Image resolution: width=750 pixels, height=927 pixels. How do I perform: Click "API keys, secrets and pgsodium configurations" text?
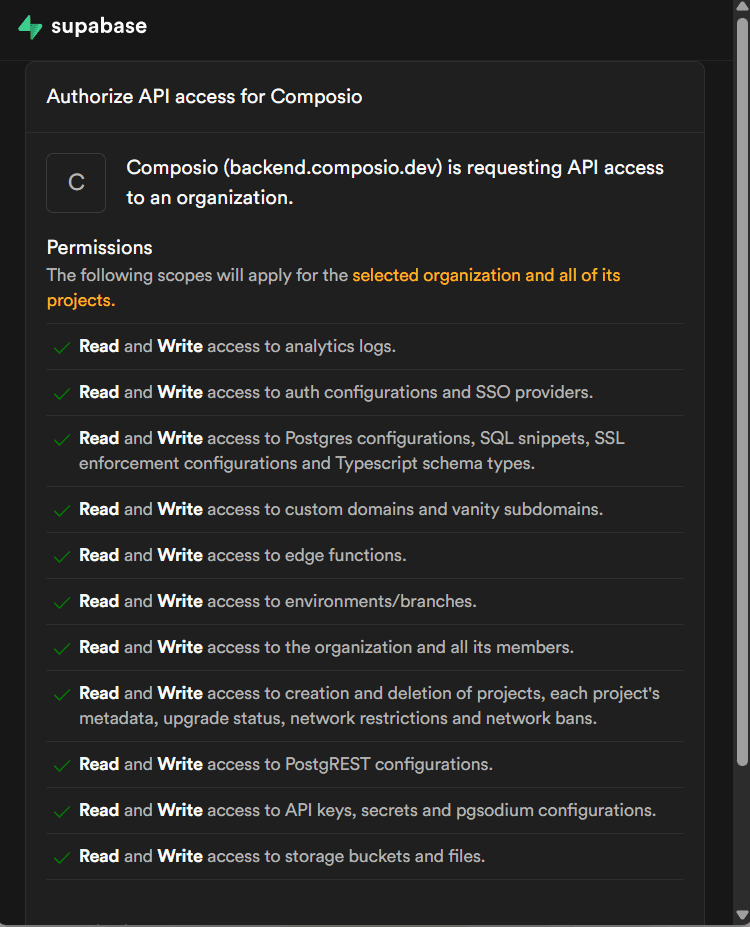(470, 811)
